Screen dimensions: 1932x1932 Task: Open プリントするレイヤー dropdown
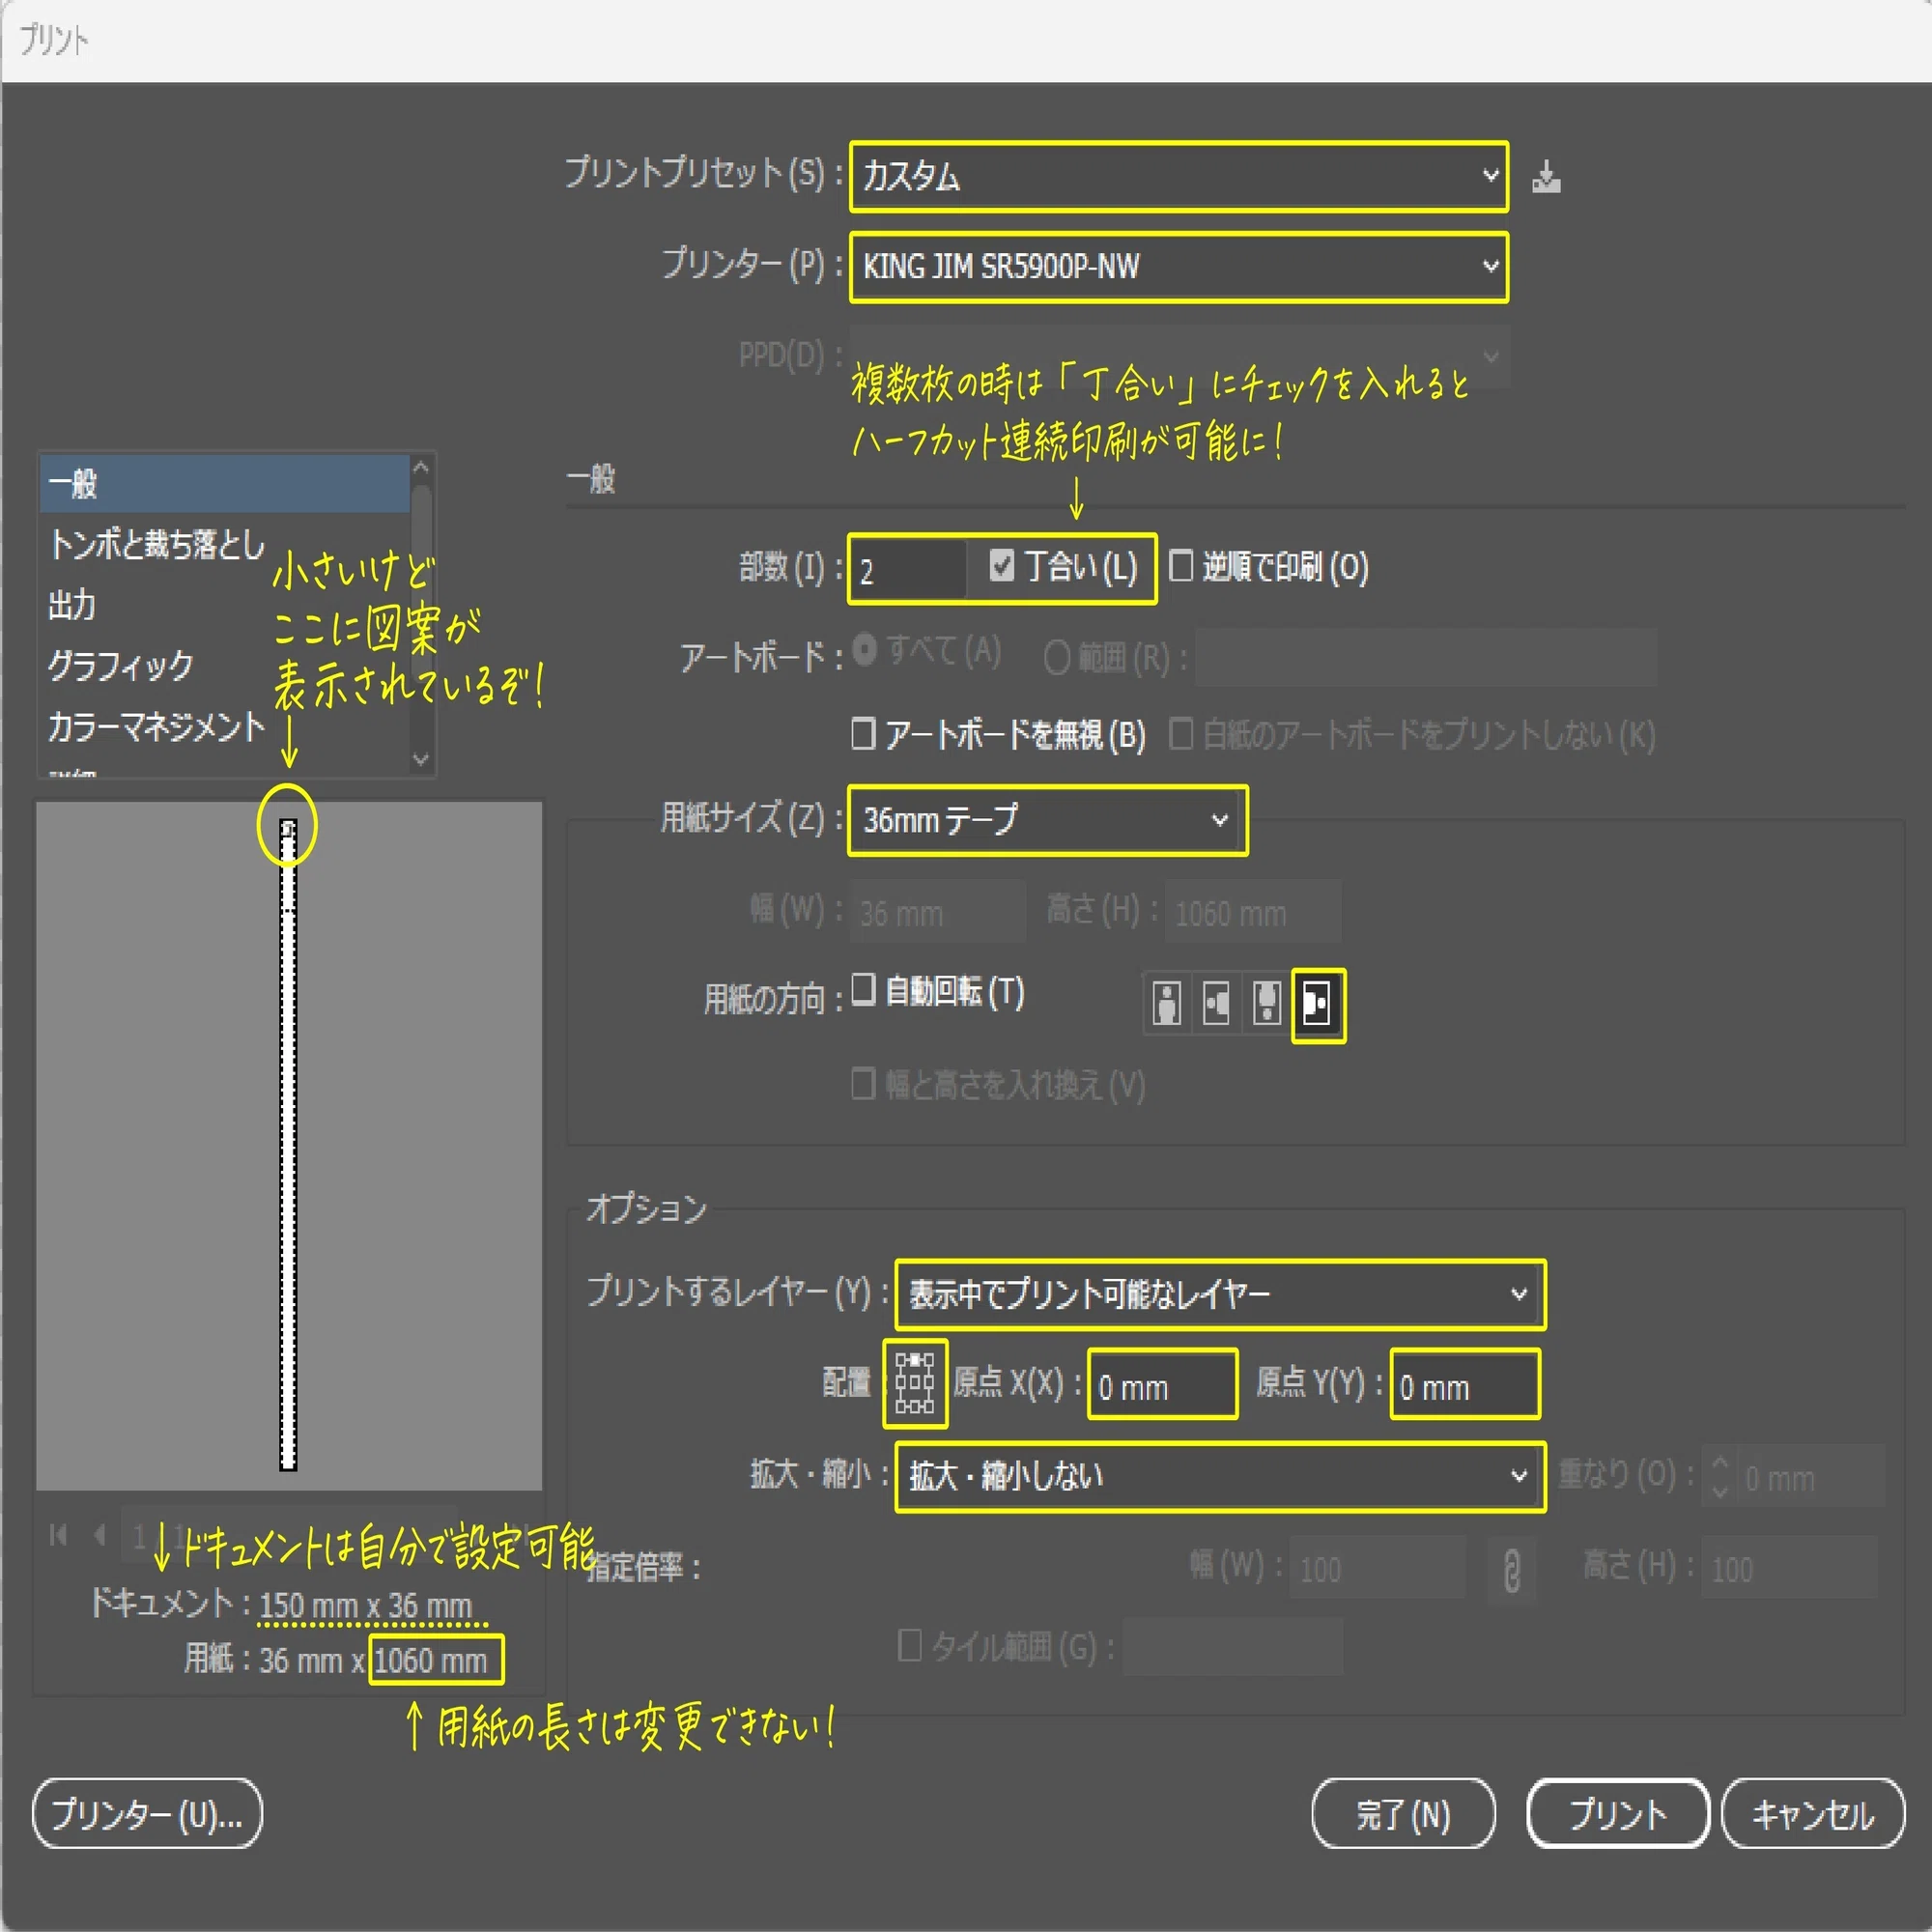pos(1219,1294)
